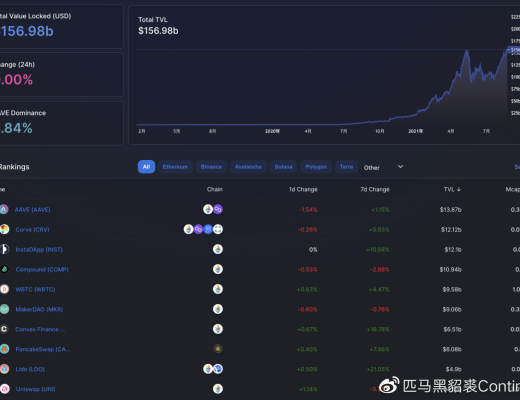Open the Uniswap (UNI) link
This screenshot has width=520, height=400.
[x=35, y=389]
